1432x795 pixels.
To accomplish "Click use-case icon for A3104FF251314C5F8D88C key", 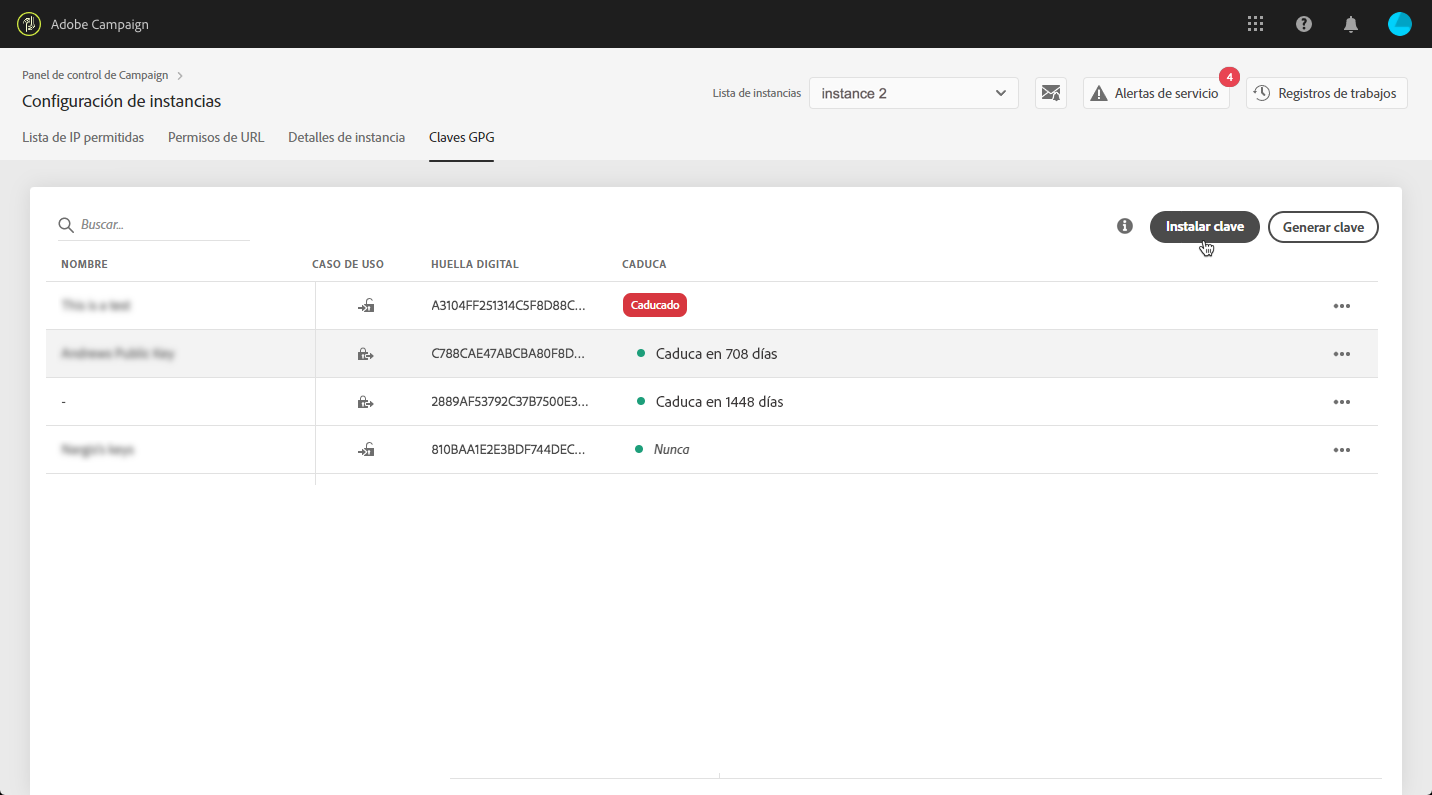I will [x=366, y=306].
